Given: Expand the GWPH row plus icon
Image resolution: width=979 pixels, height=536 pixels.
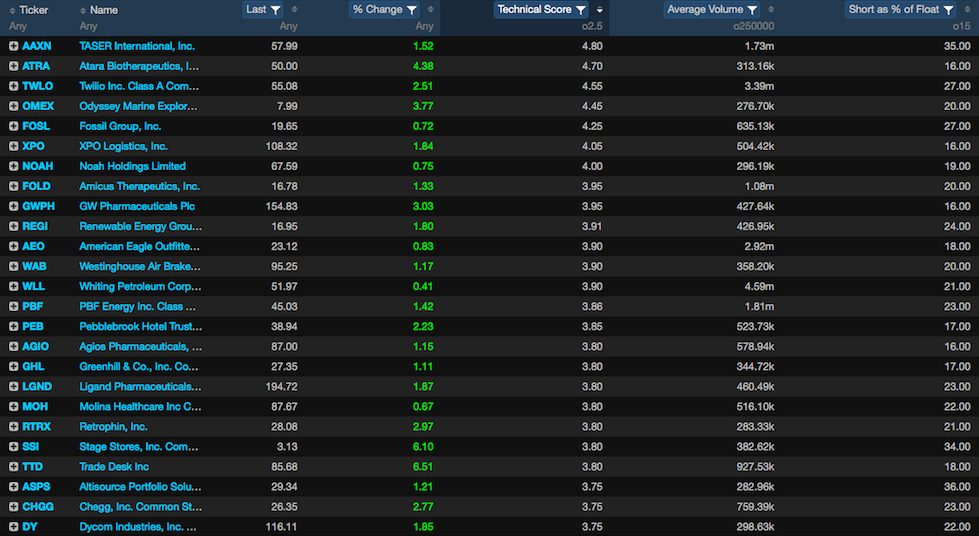Looking at the screenshot, I should [x=13, y=206].
